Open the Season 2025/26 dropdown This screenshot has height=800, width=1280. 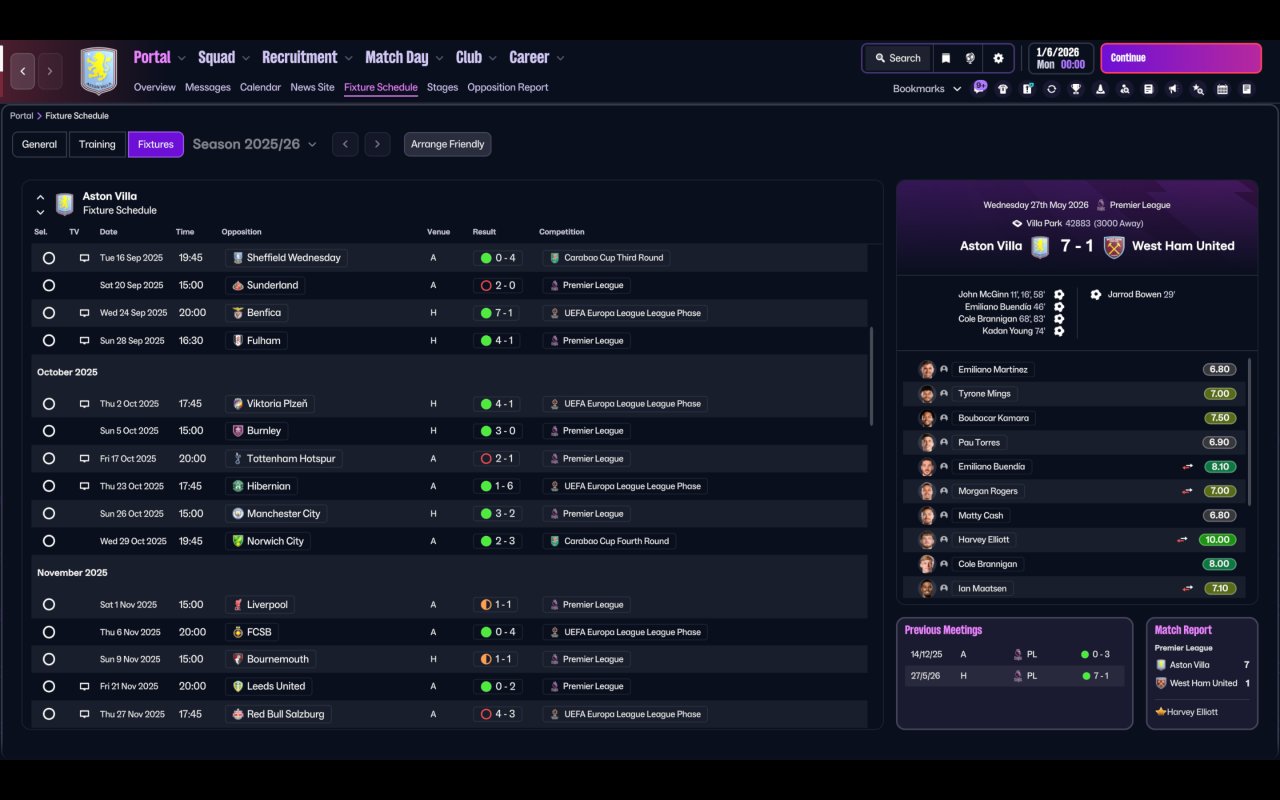click(x=254, y=144)
